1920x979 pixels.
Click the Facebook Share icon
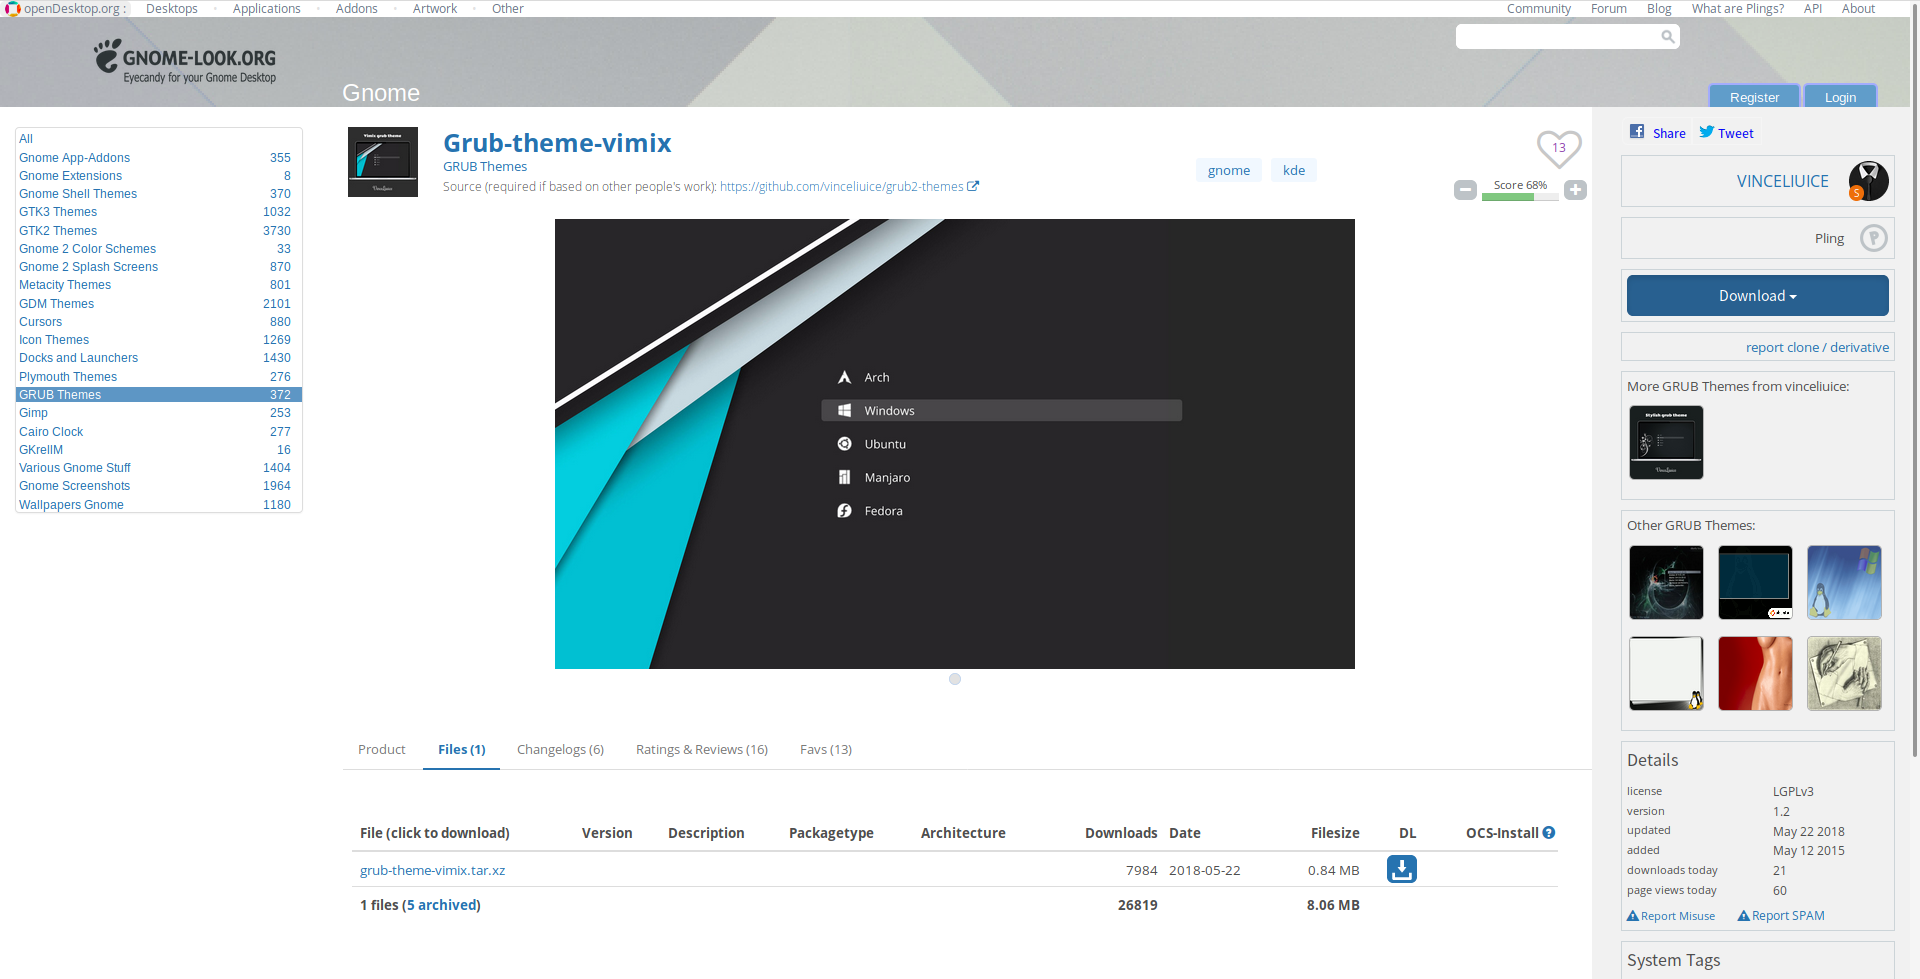click(1637, 132)
